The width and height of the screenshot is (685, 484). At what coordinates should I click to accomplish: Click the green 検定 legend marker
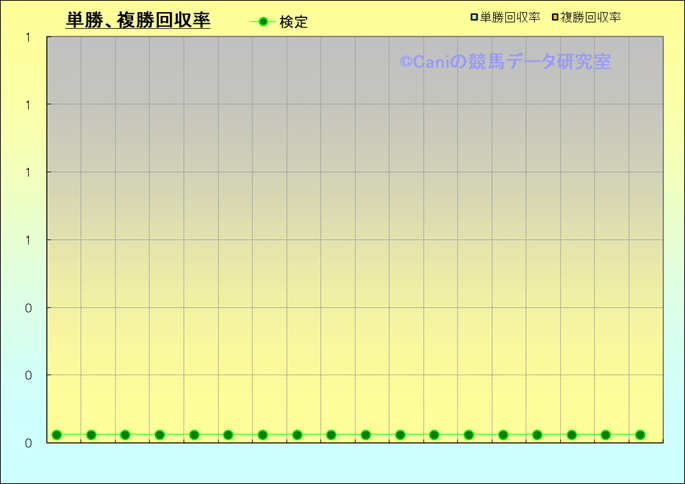[262, 21]
